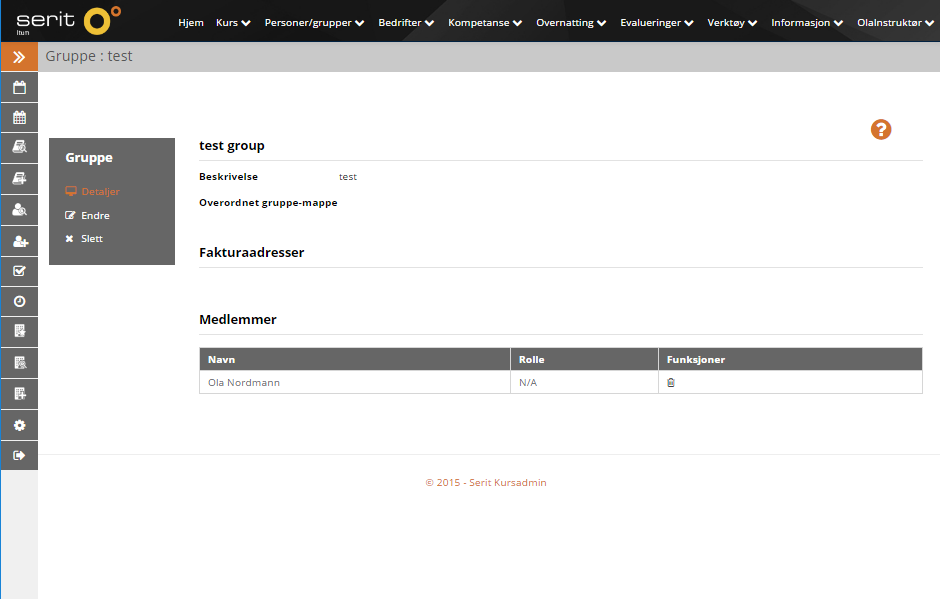Viewport: 940px width, 599px height.
Task: Open the orange help question mark
Action: point(881,130)
